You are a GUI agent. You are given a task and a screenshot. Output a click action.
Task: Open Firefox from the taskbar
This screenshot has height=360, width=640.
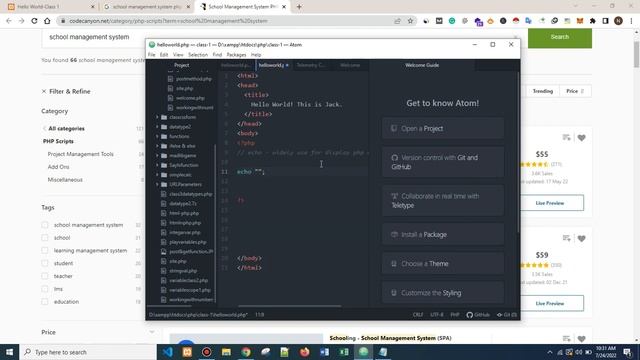click(305, 352)
